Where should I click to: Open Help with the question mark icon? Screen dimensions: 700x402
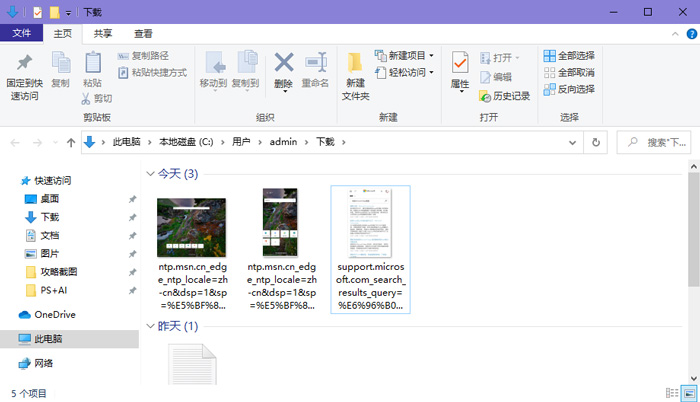pyautogui.click(x=692, y=34)
